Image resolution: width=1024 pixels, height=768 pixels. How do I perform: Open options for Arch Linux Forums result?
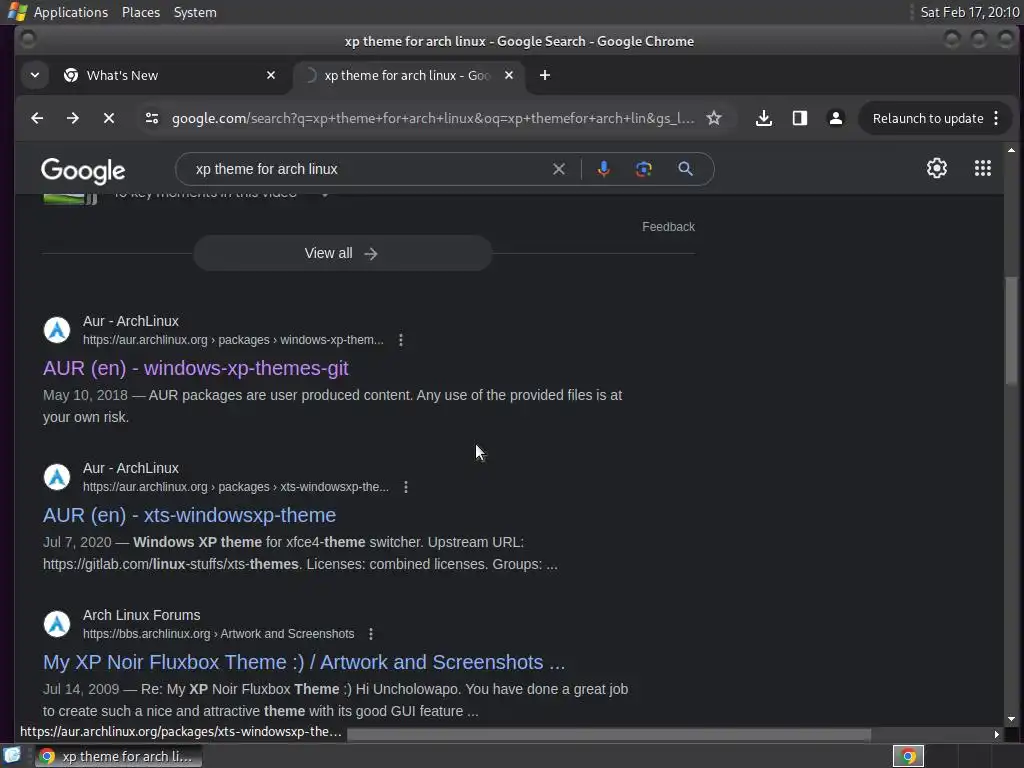tap(371, 634)
